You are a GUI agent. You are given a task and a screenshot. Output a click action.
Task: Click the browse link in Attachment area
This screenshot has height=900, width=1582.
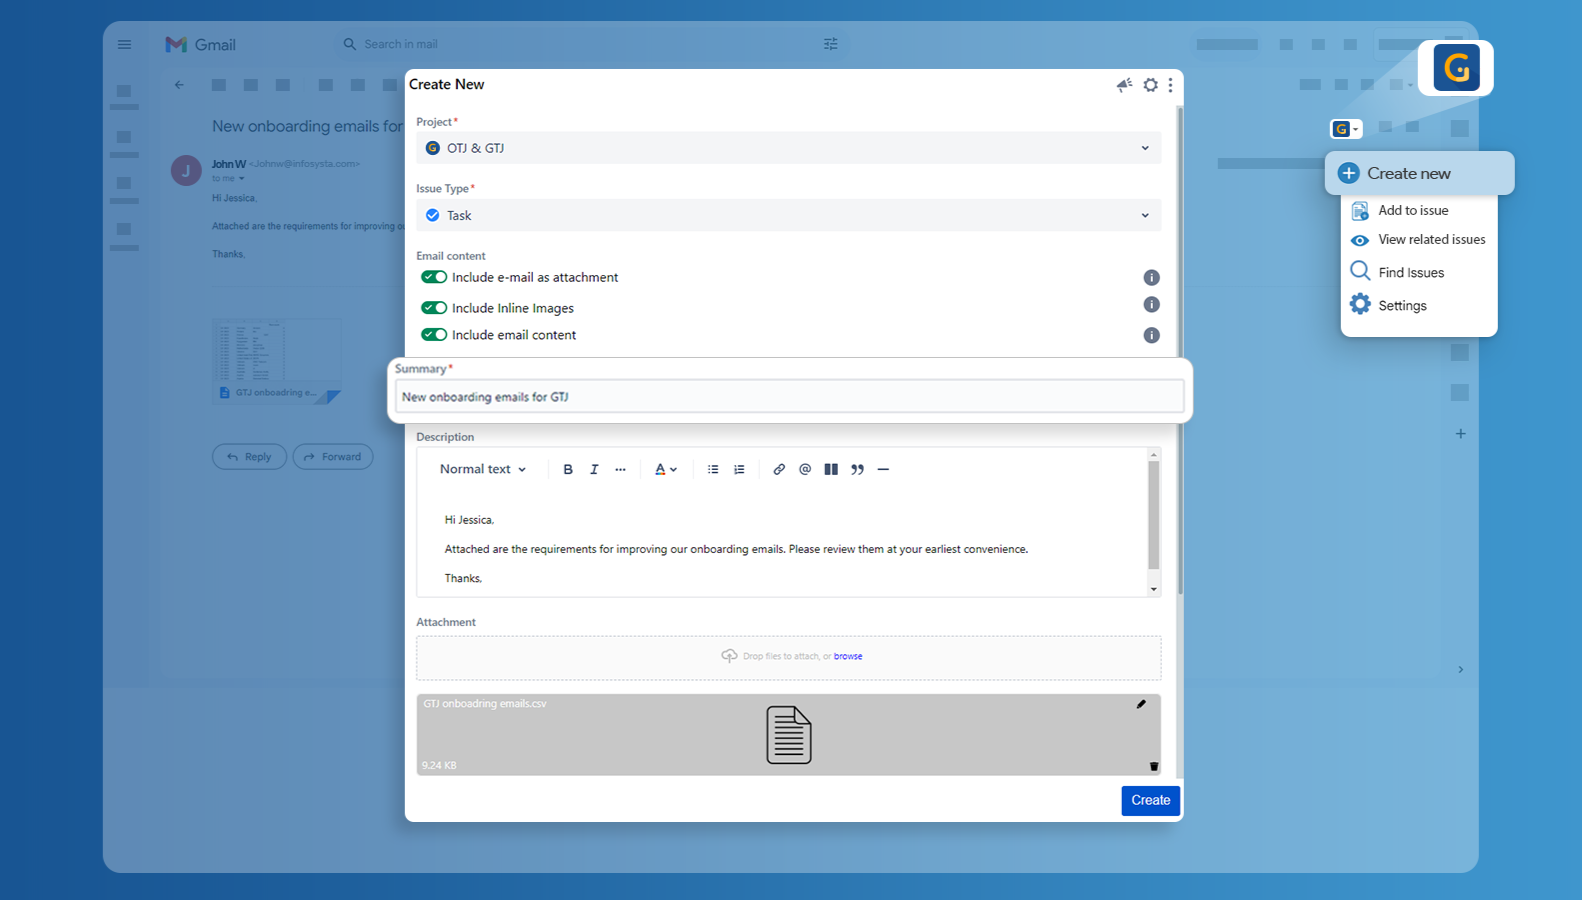pyautogui.click(x=848, y=656)
